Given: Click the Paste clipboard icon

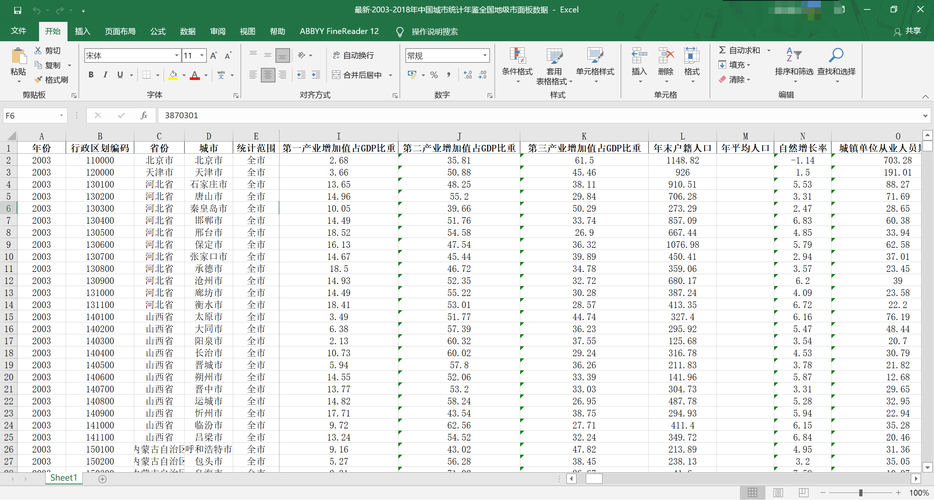Looking at the screenshot, I should click(18, 57).
